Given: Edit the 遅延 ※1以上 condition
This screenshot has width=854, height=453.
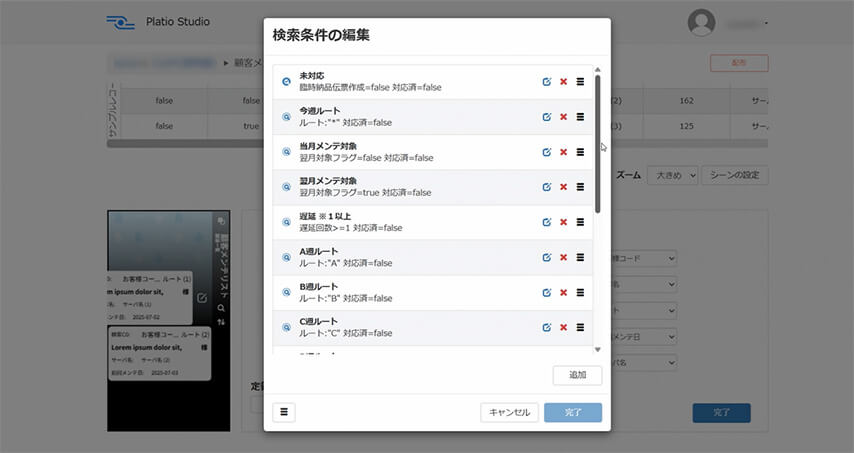Looking at the screenshot, I should coord(546,222).
